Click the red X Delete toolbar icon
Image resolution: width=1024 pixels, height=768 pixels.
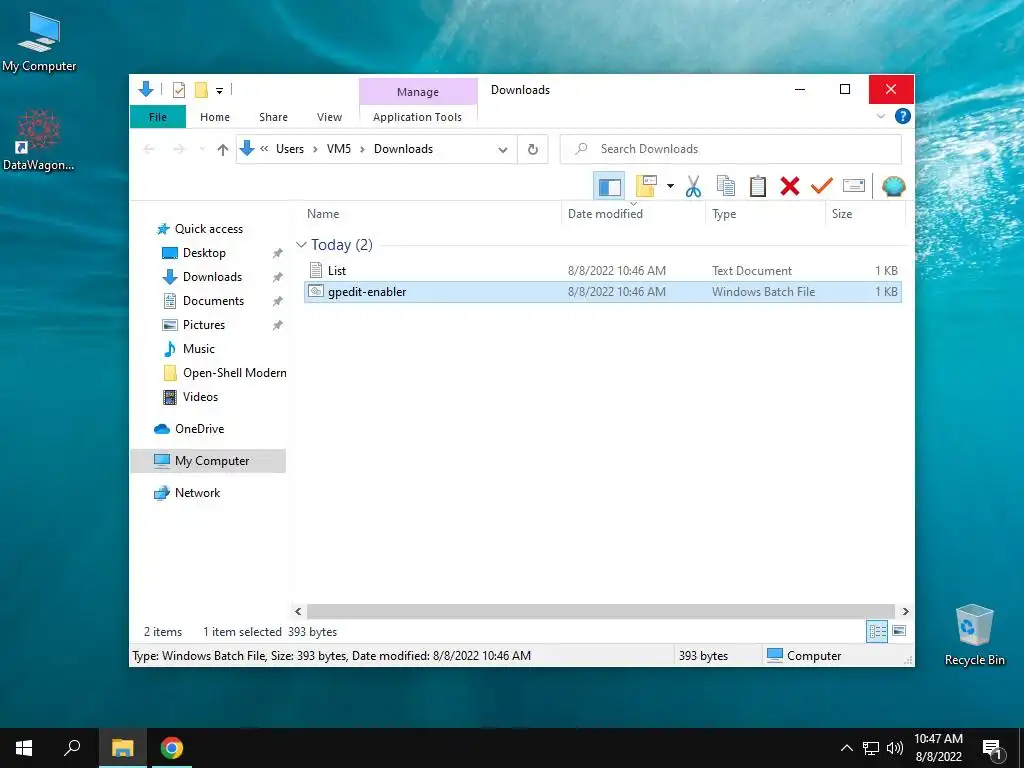tap(790, 186)
